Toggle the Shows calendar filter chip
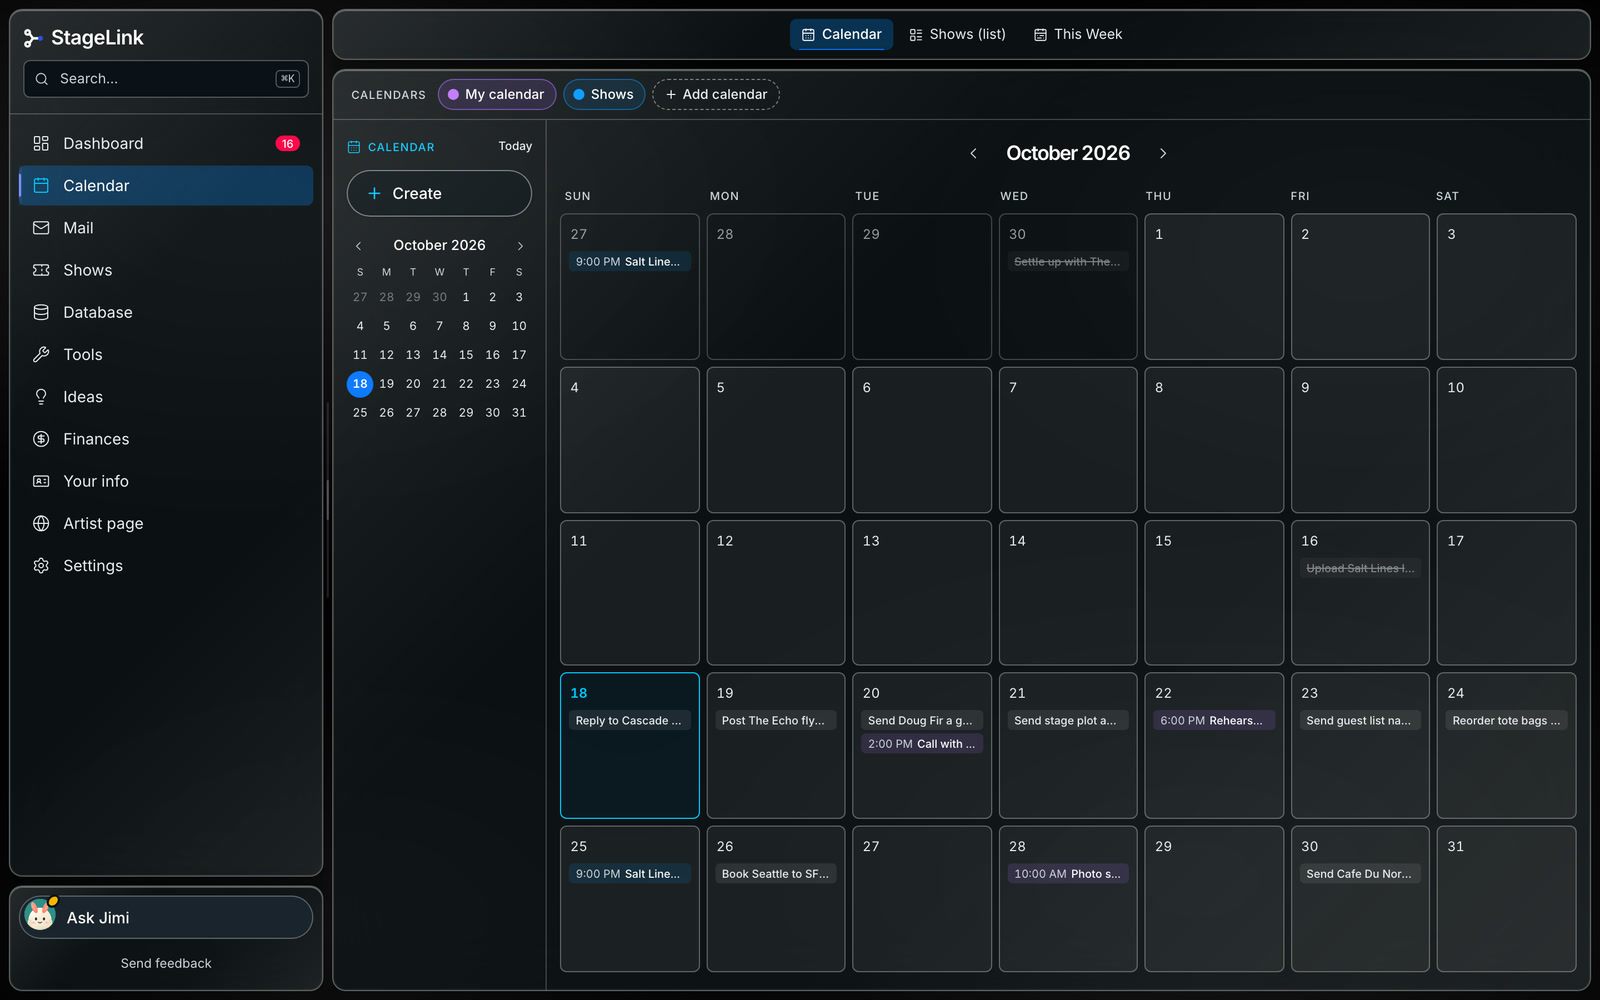Image resolution: width=1600 pixels, height=1000 pixels. (604, 94)
